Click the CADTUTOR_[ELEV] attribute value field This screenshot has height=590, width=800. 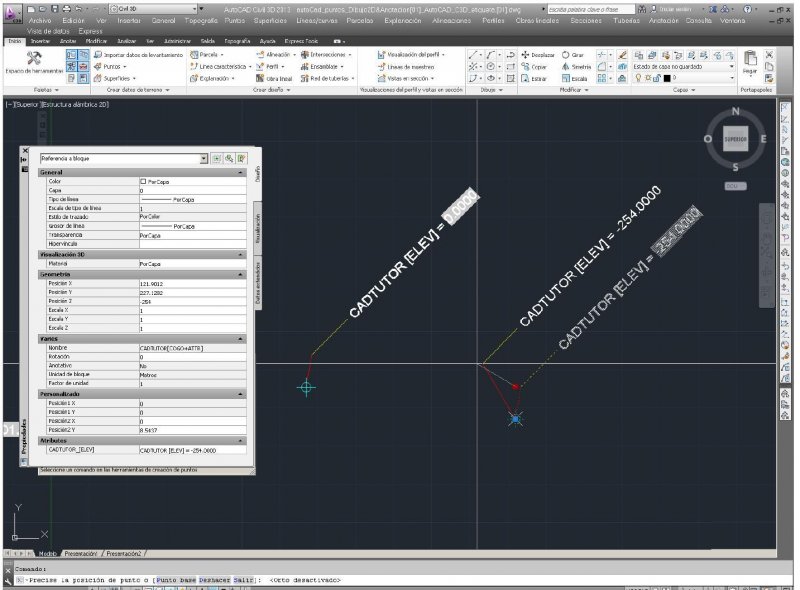192,451
